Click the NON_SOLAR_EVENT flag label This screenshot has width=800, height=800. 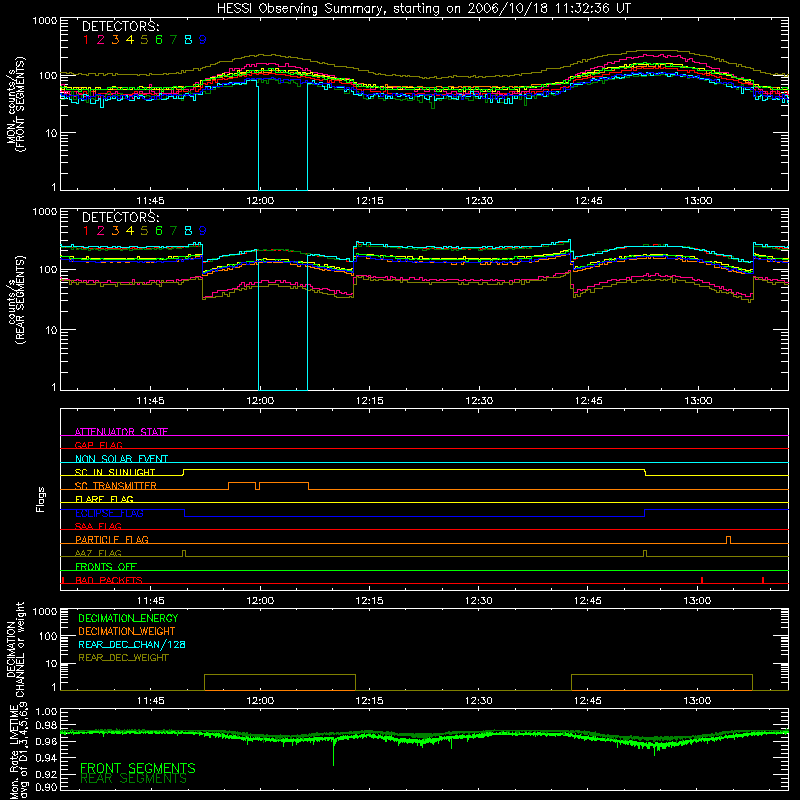tap(121, 459)
